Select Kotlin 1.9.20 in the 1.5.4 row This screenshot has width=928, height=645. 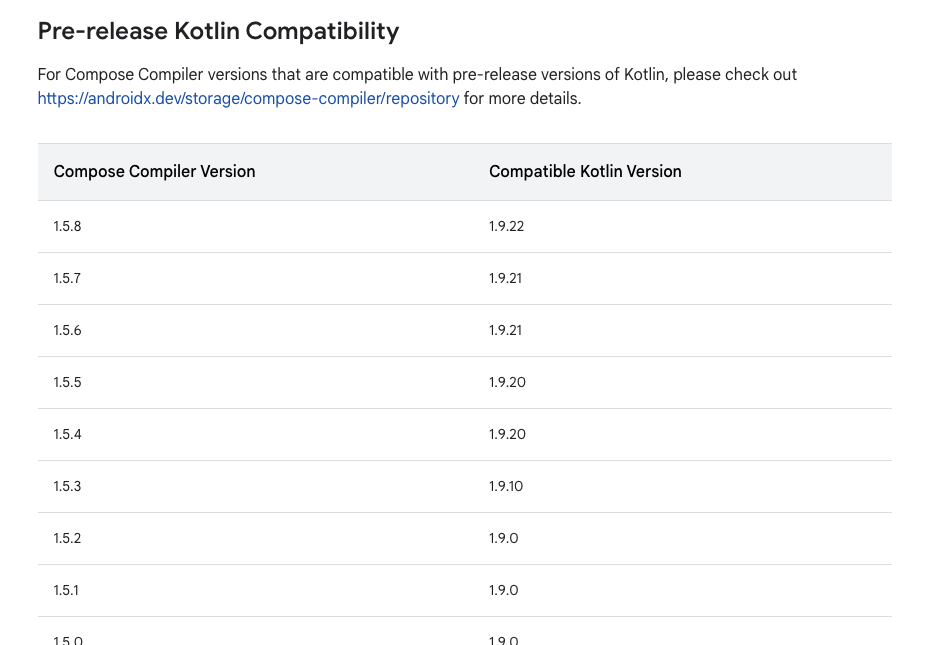(x=507, y=434)
